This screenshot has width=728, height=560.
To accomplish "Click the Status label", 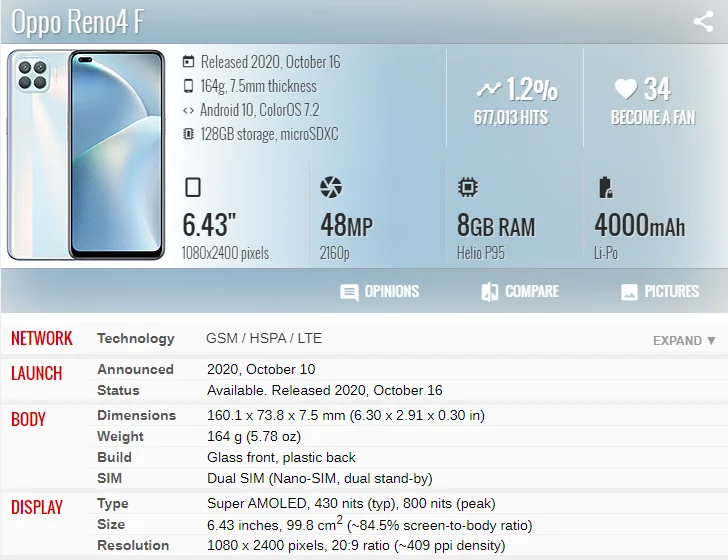I will click(x=118, y=390).
